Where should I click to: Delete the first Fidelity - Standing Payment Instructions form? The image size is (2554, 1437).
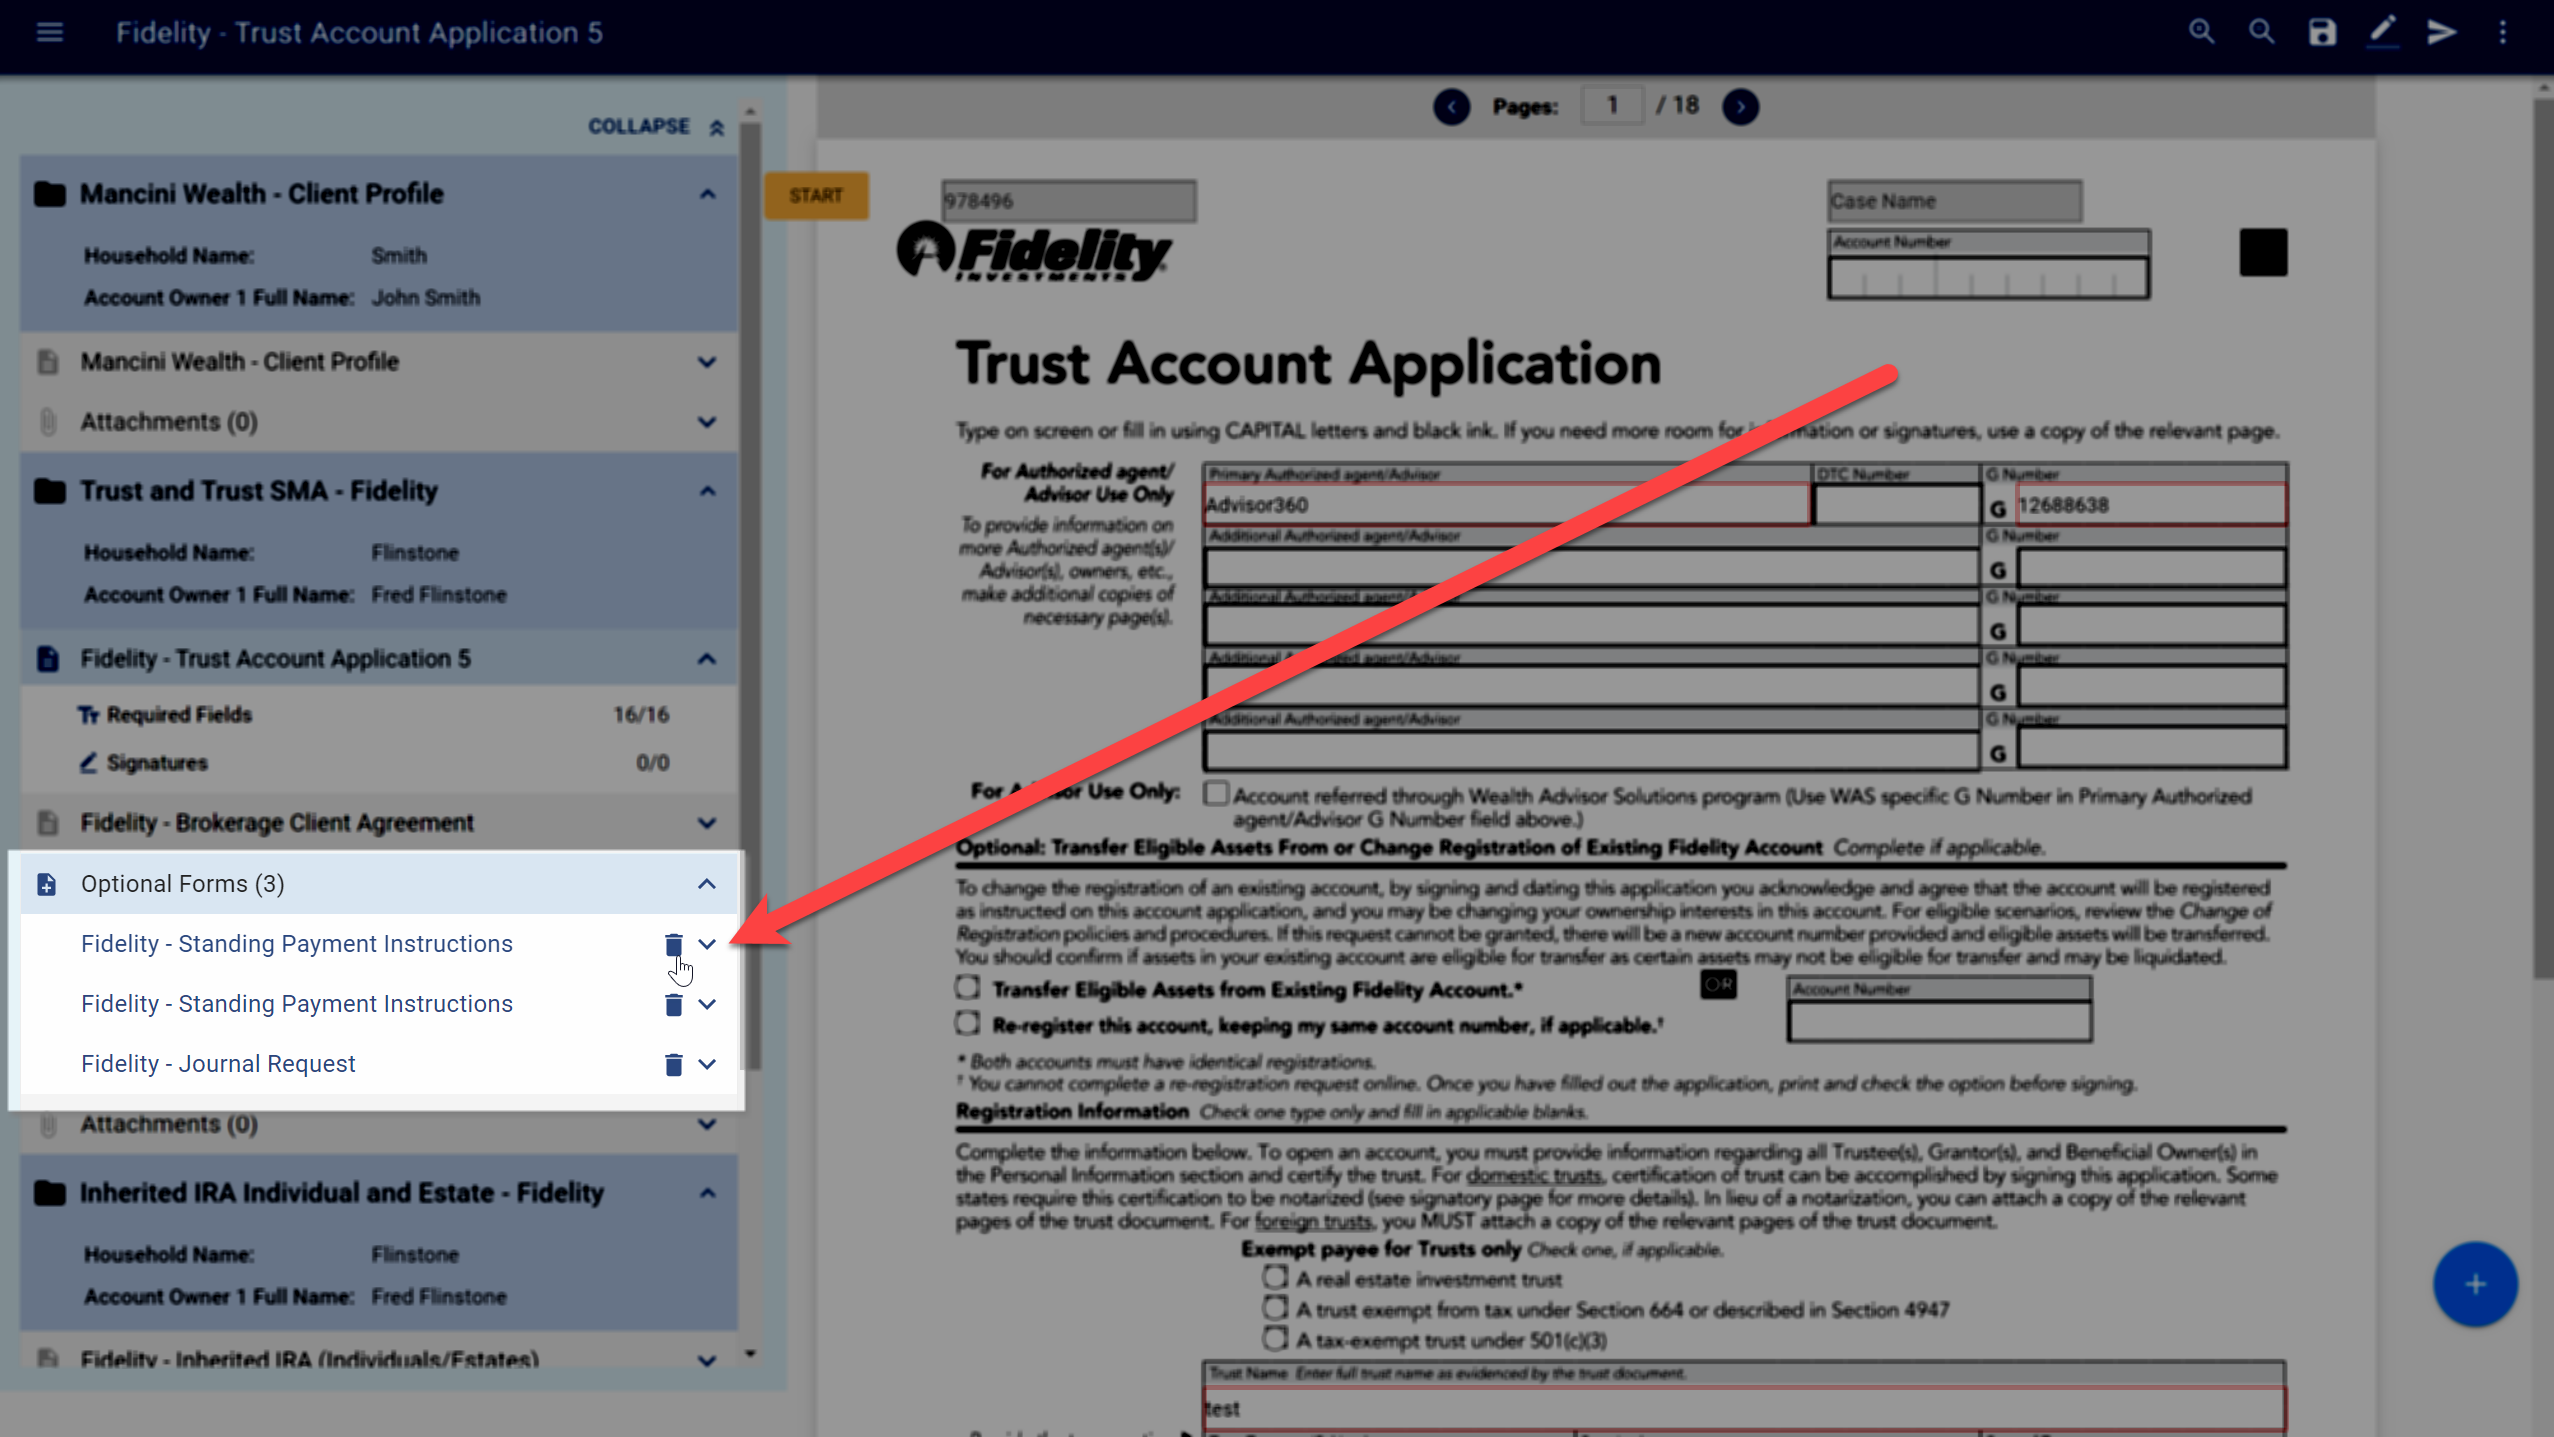(x=673, y=944)
